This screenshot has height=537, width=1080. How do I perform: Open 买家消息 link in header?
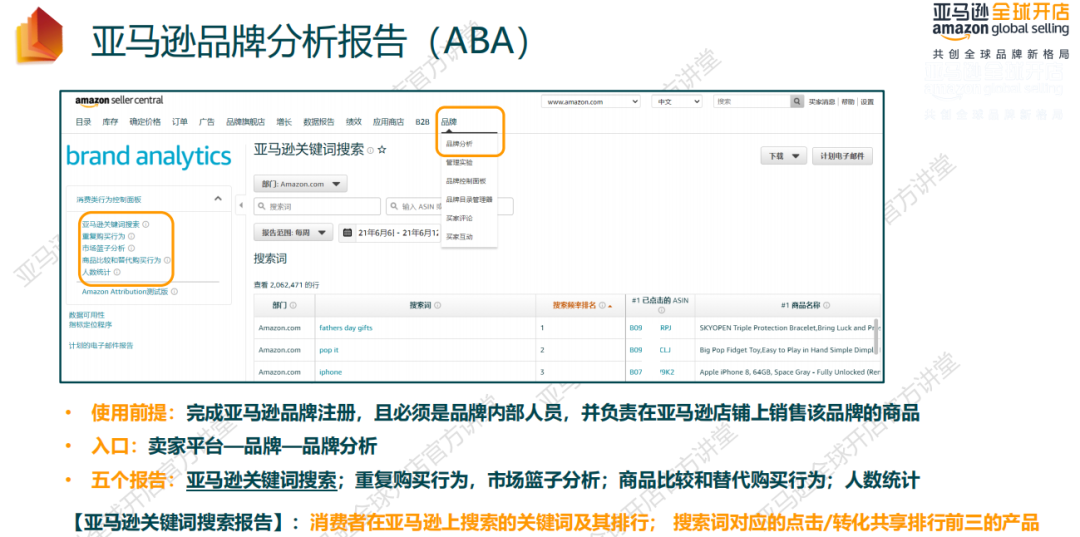click(822, 102)
